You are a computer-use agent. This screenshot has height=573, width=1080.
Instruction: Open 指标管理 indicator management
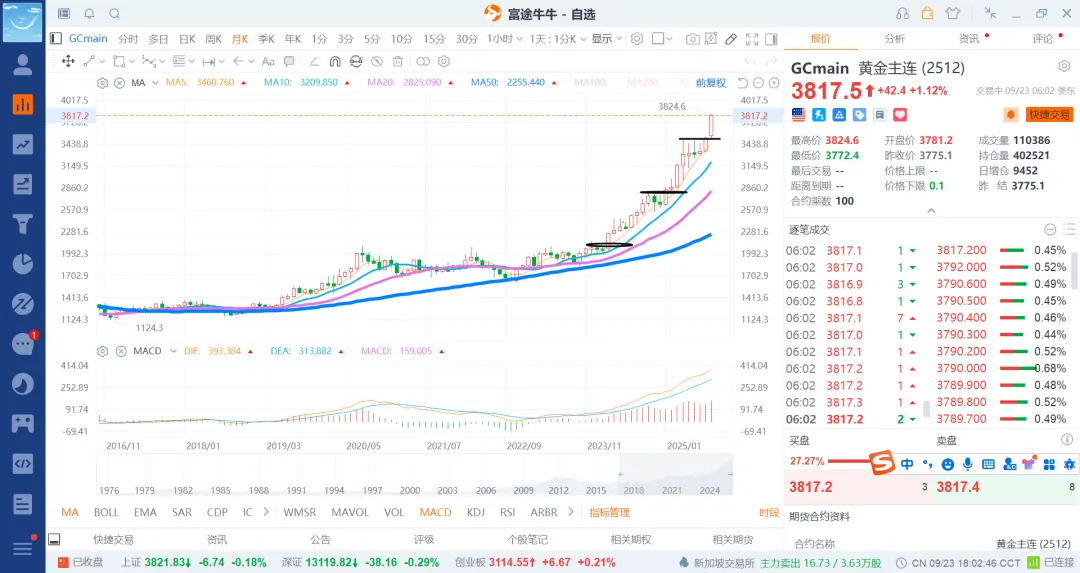point(610,512)
